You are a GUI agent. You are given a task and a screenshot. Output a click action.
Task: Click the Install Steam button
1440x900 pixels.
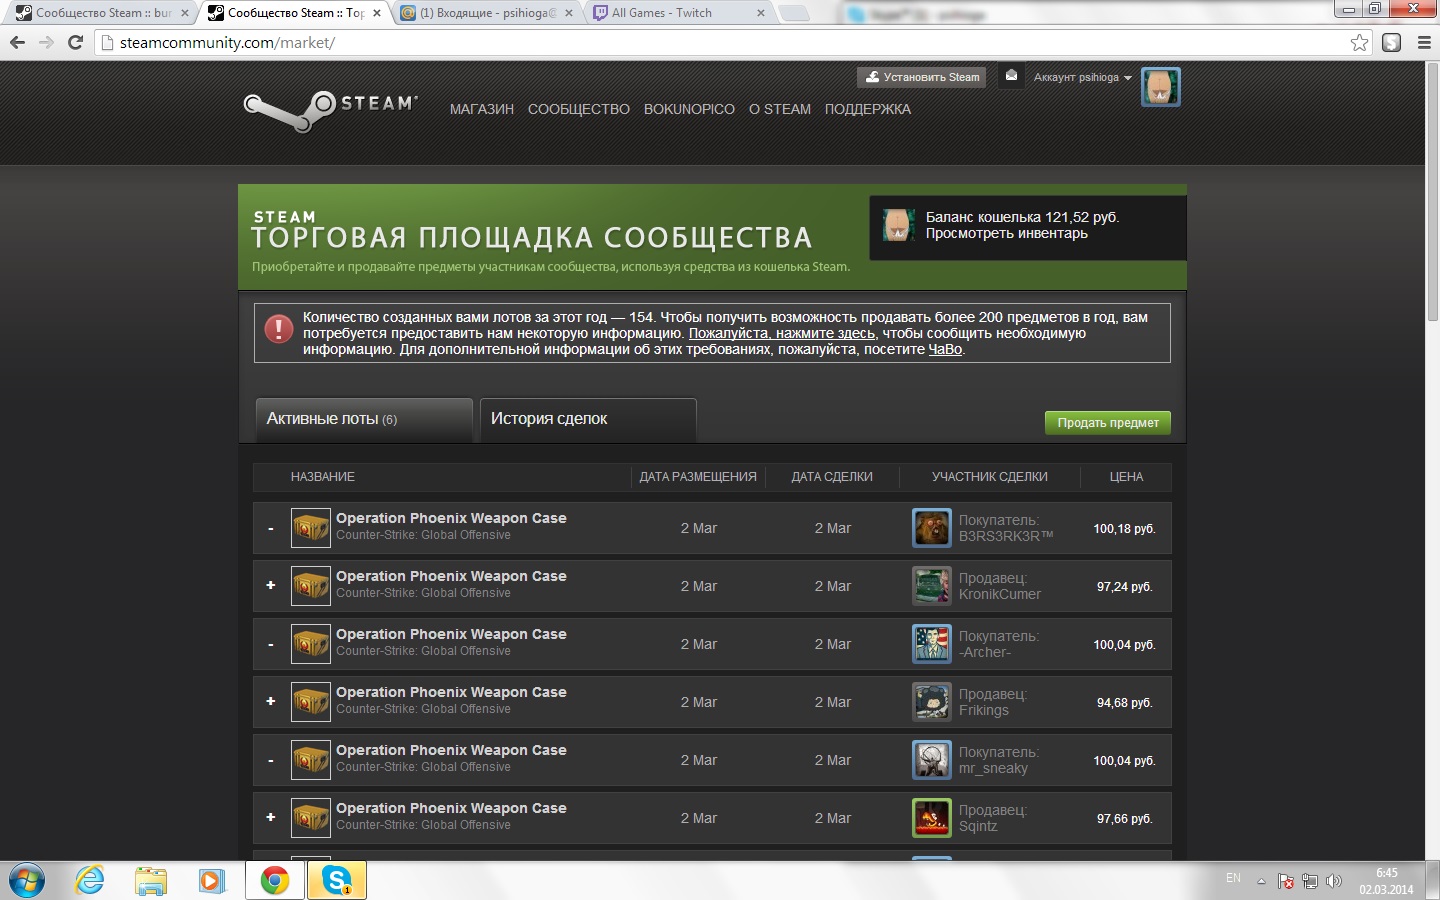921,77
